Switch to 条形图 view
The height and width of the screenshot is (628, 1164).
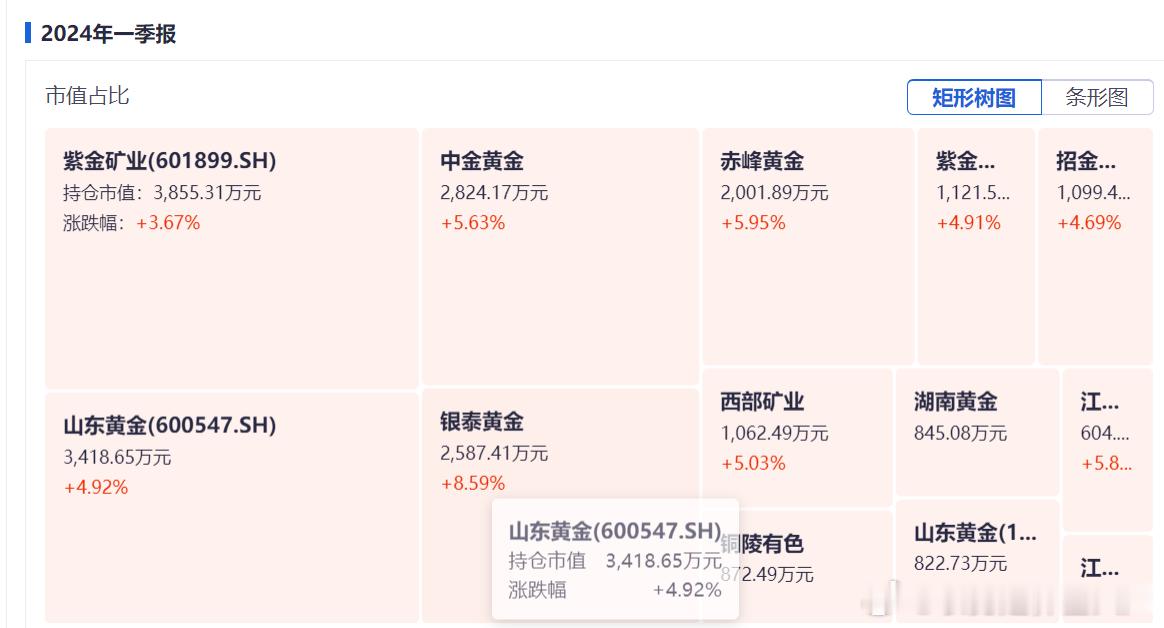click(1097, 97)
